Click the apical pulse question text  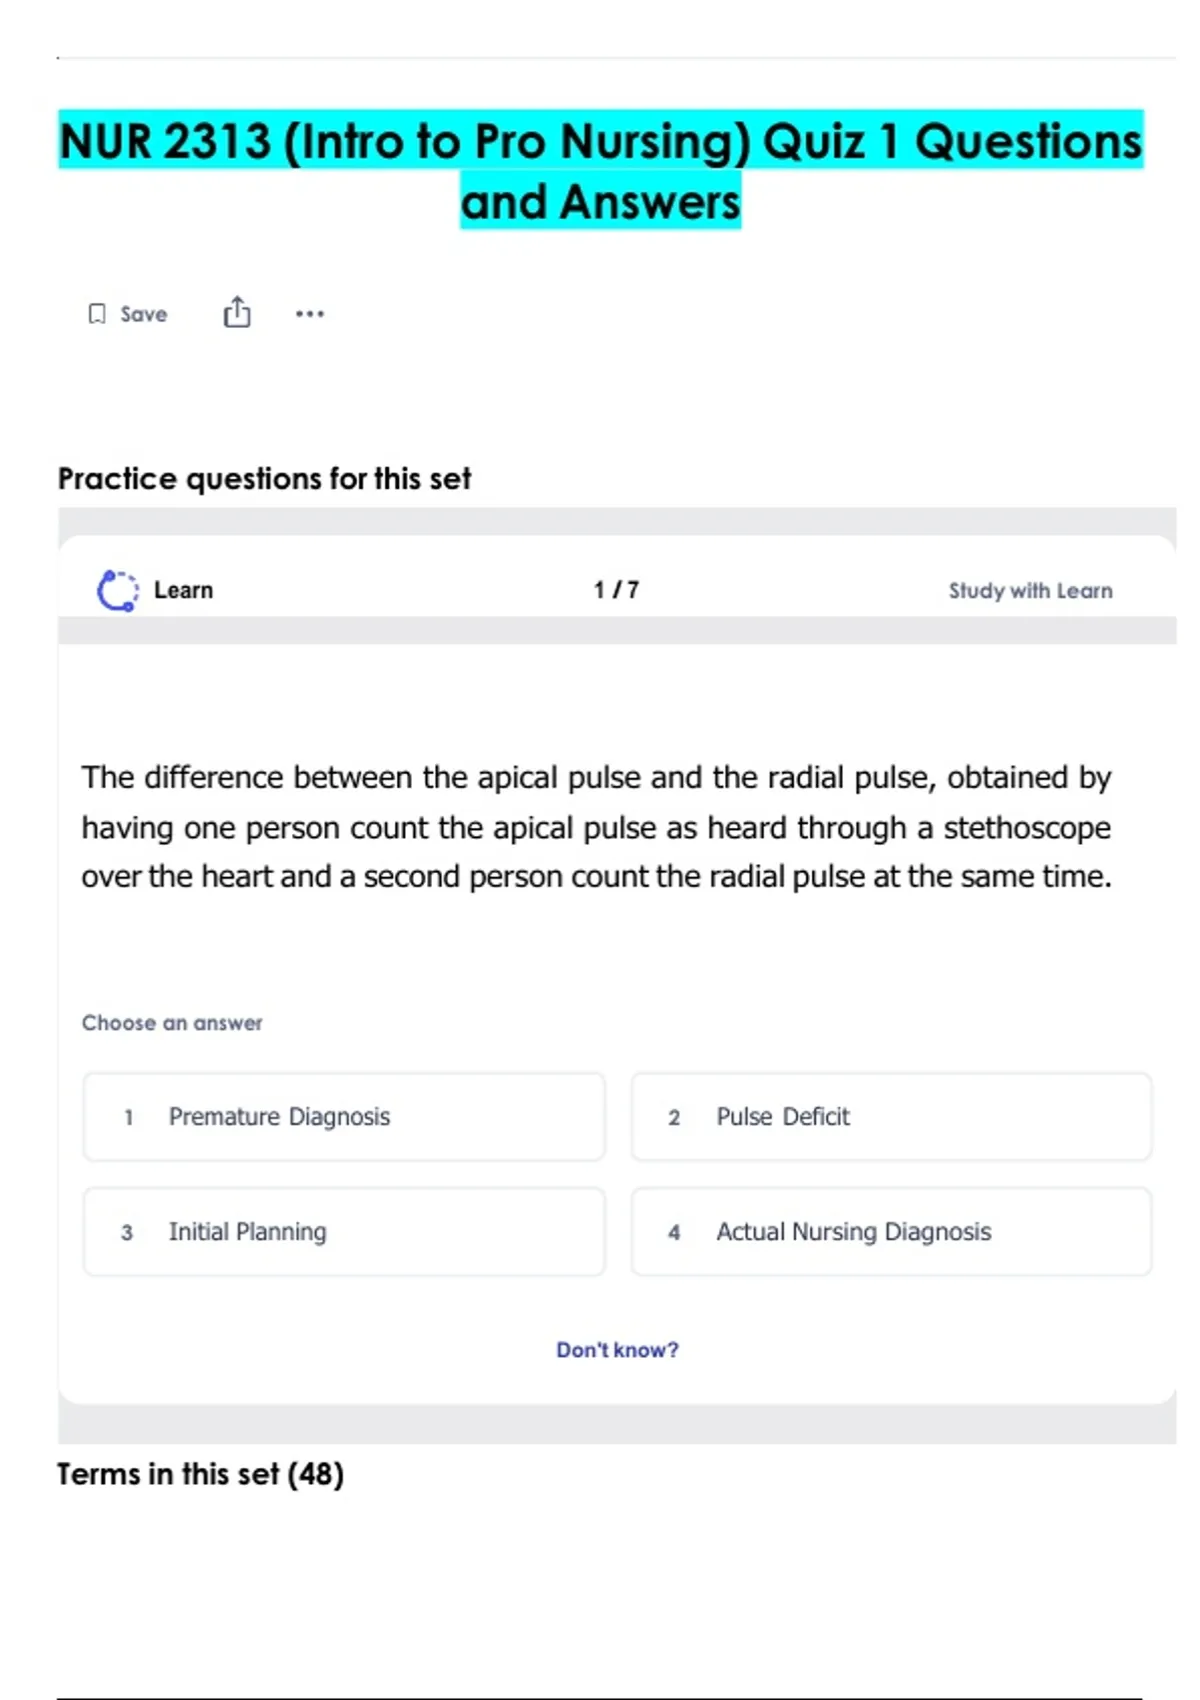(597, 827)
